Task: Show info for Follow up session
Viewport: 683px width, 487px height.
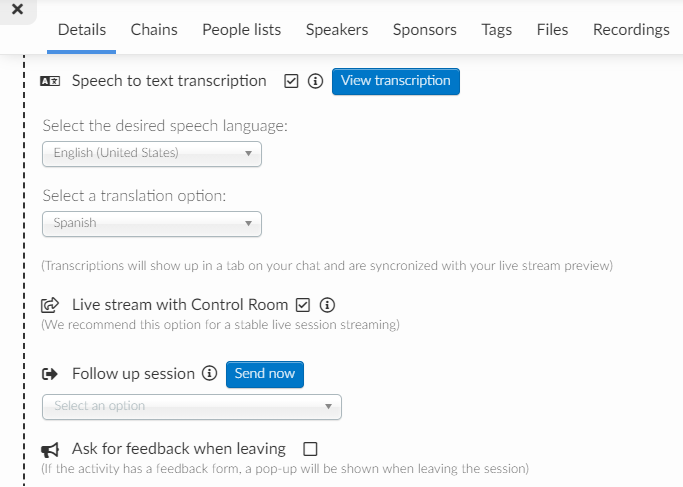Action: (210, 373)
